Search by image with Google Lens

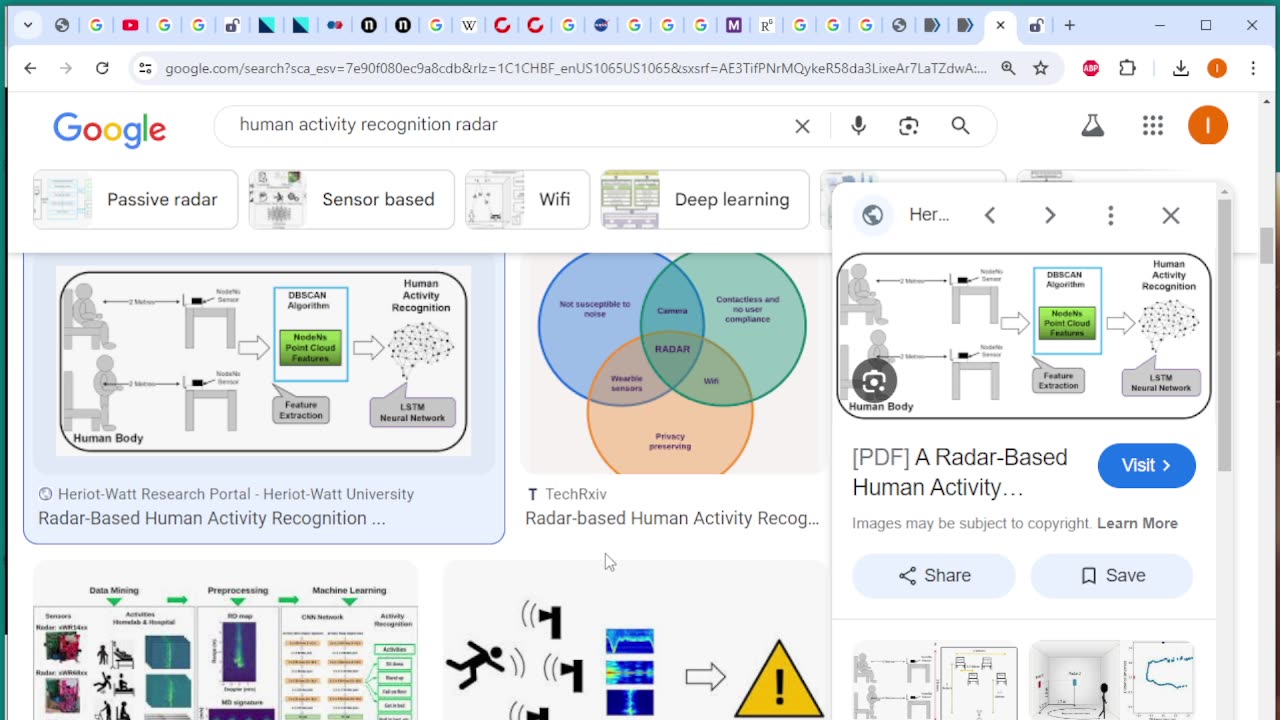(908, 126)
